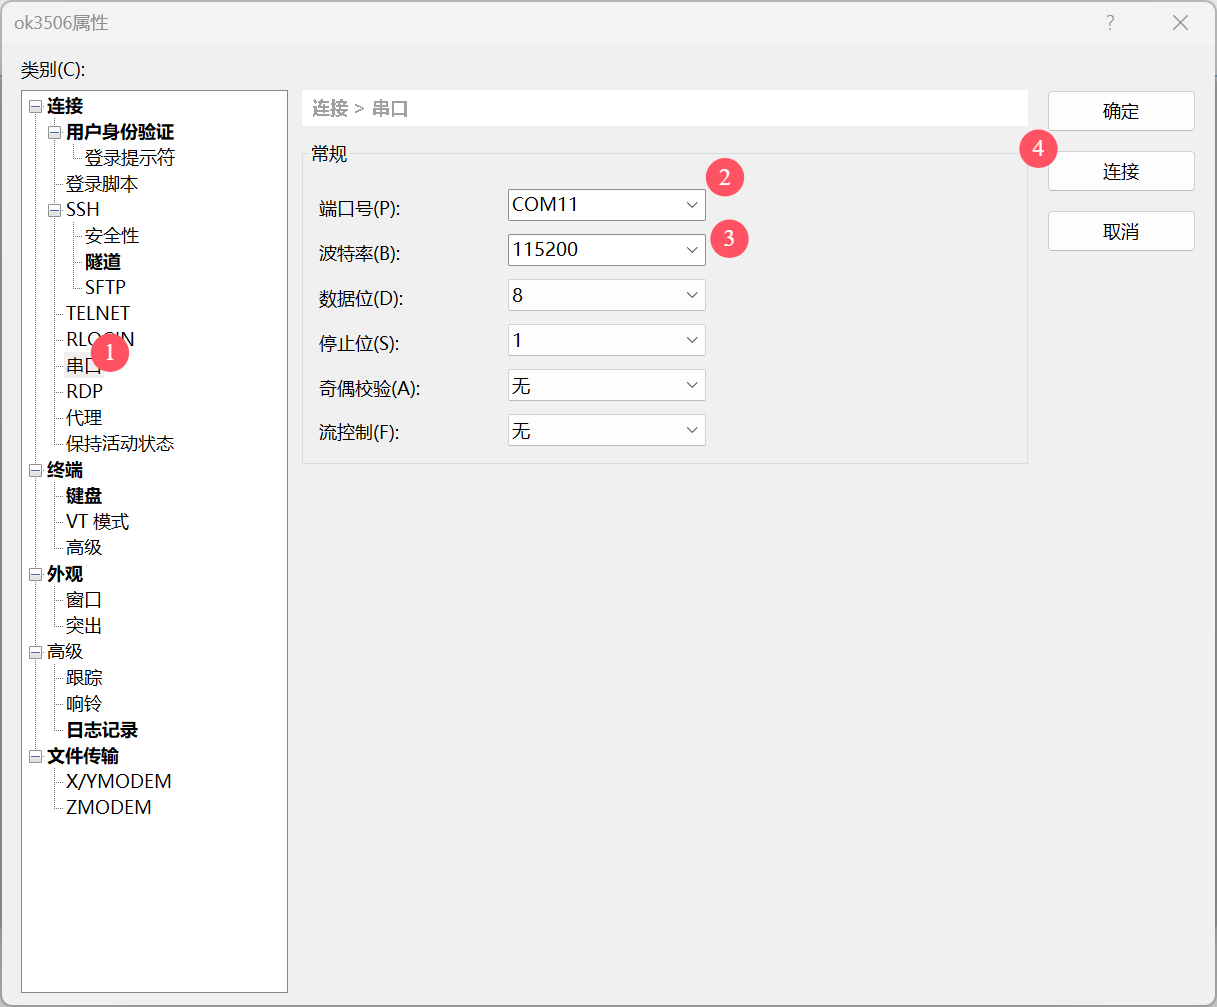Select 安全性 under SSH
Image resolution: width=1217 pixels, height=1007 pixels.
(x=112, y=236)
